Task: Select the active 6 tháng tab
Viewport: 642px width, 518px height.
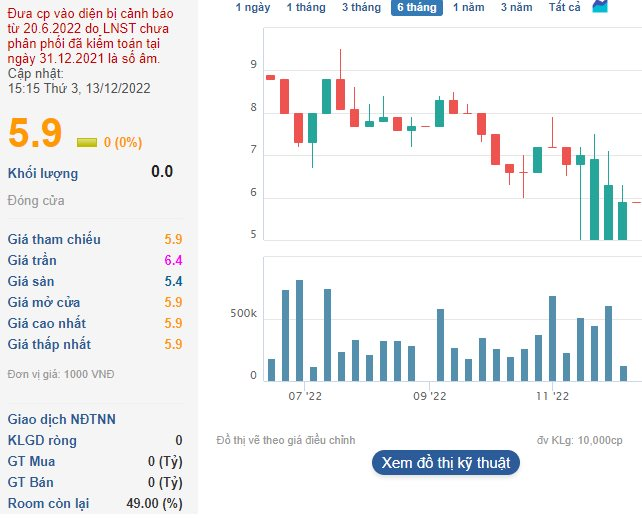Action: [x=416, y=7]
